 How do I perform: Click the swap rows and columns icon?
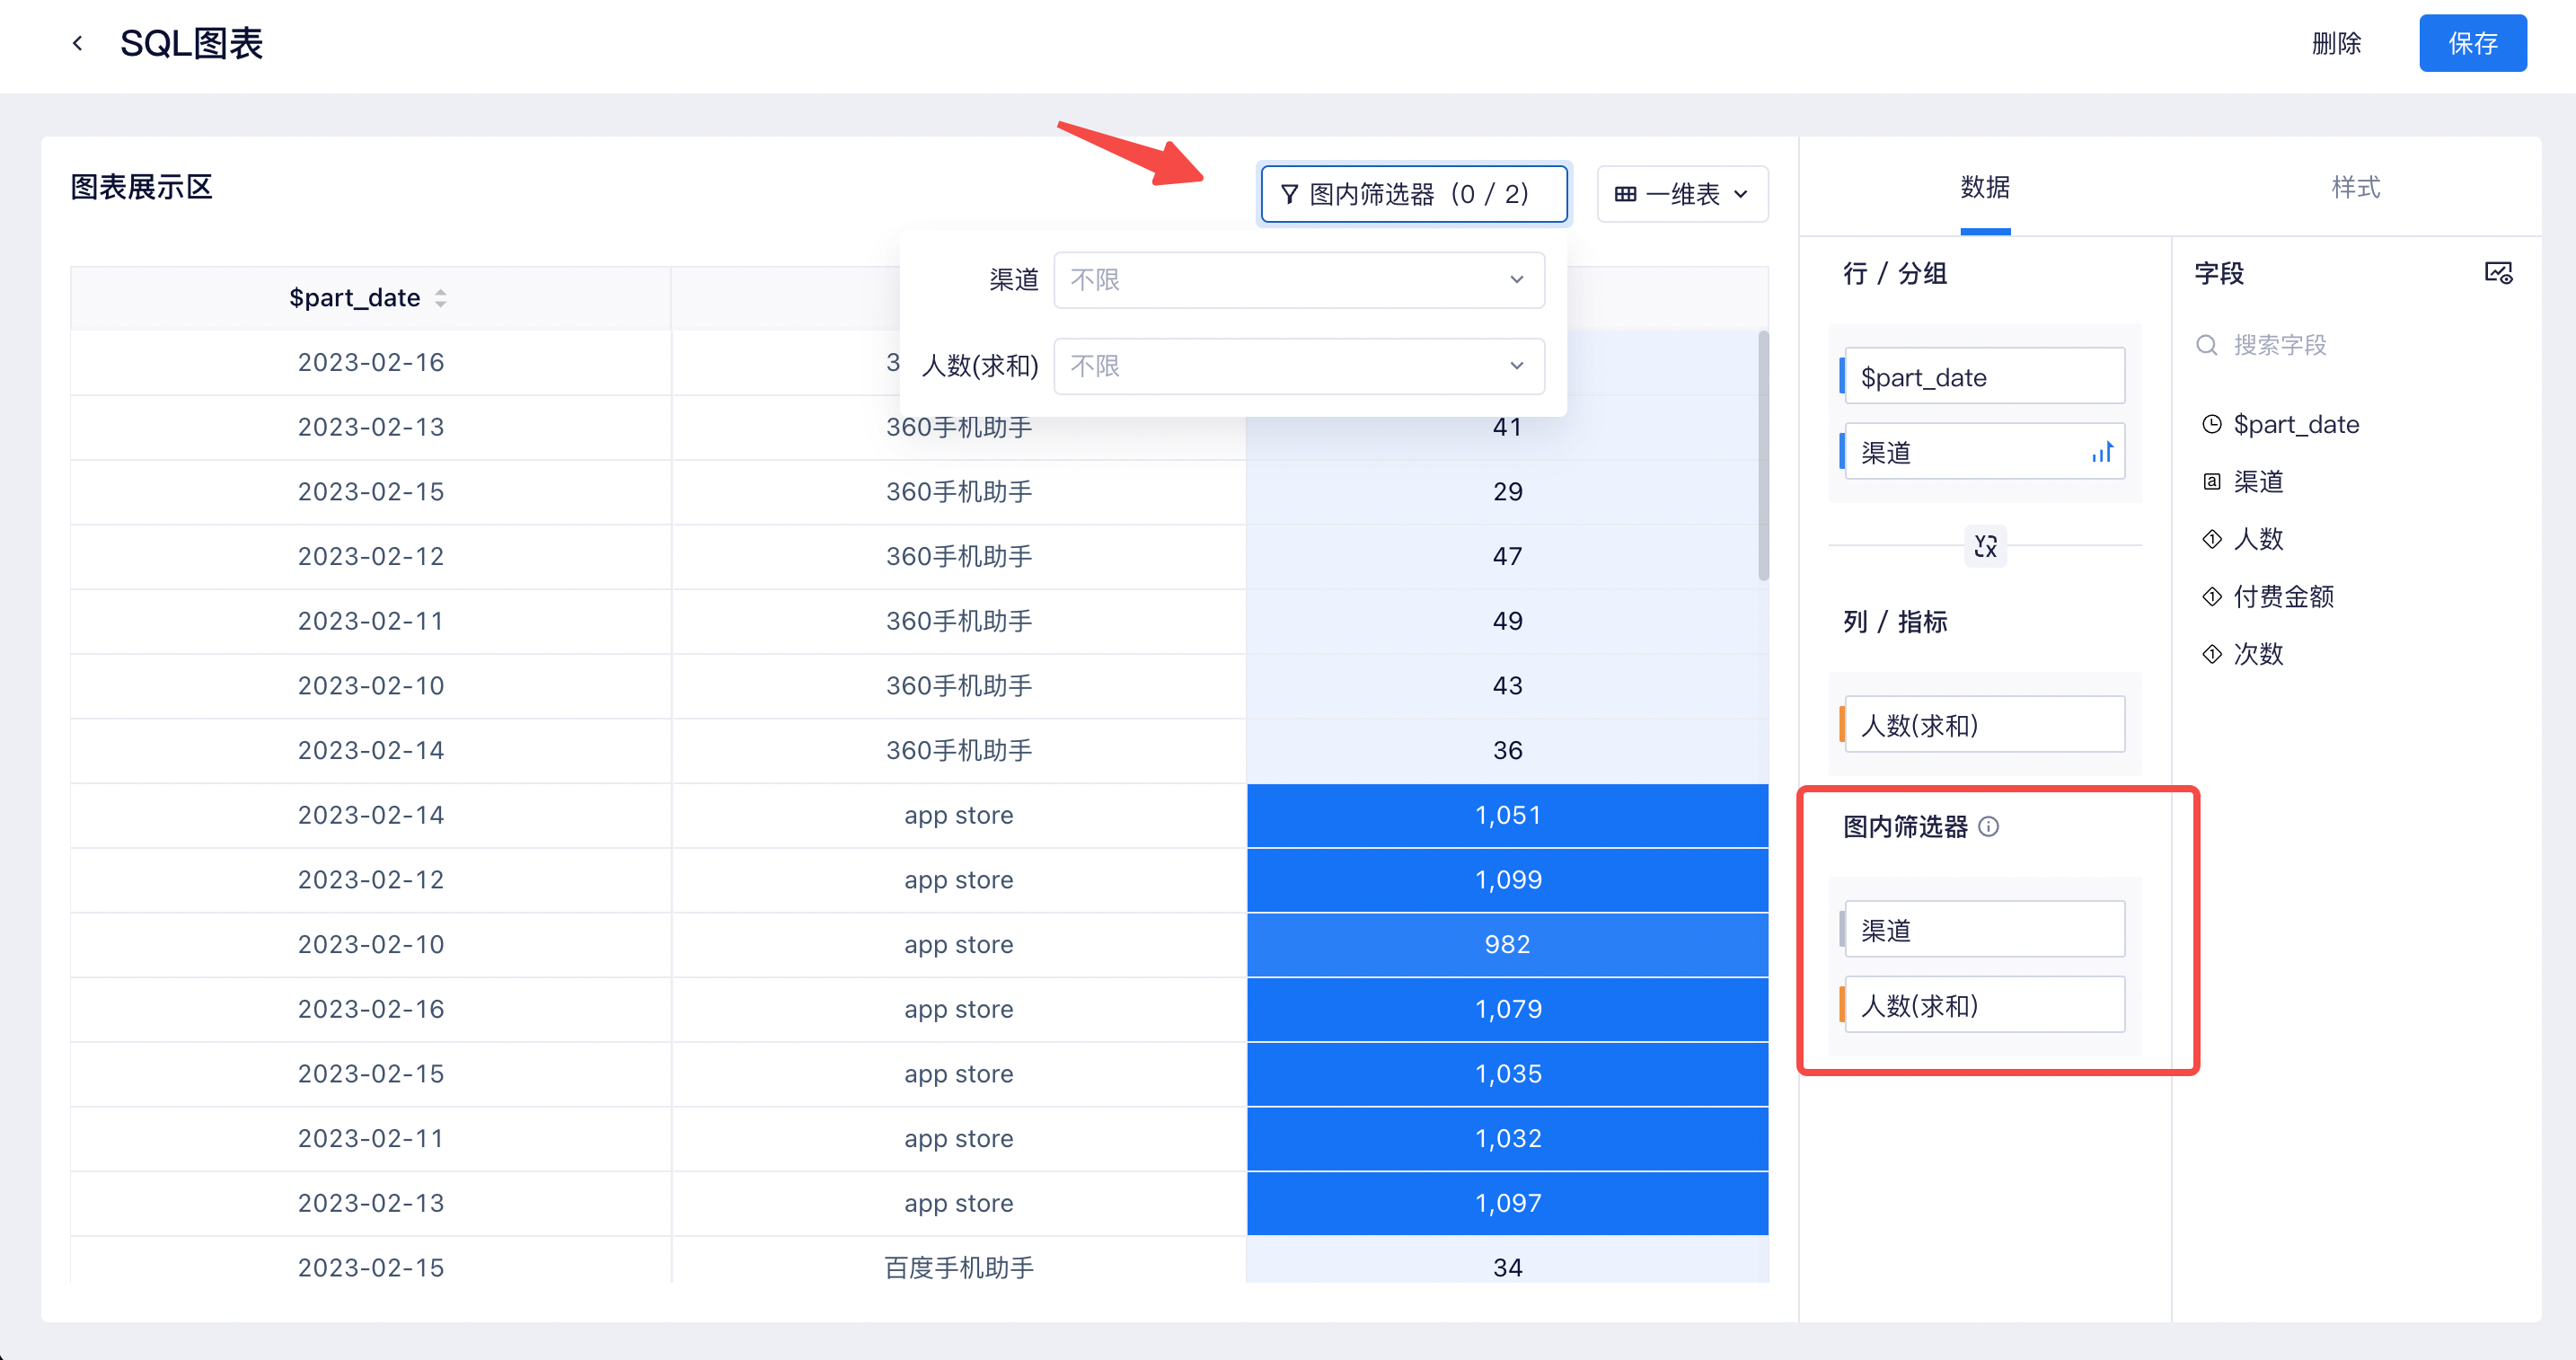tap(1985, 546)
